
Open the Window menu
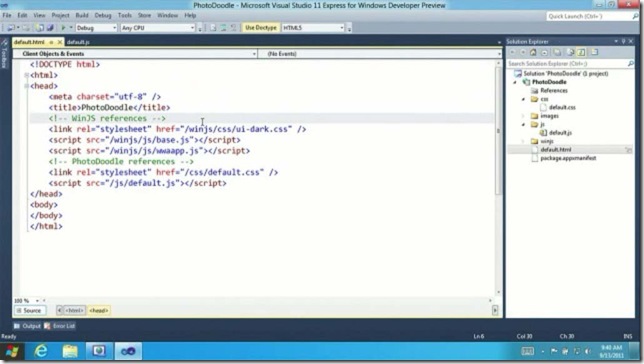point(168,15)
